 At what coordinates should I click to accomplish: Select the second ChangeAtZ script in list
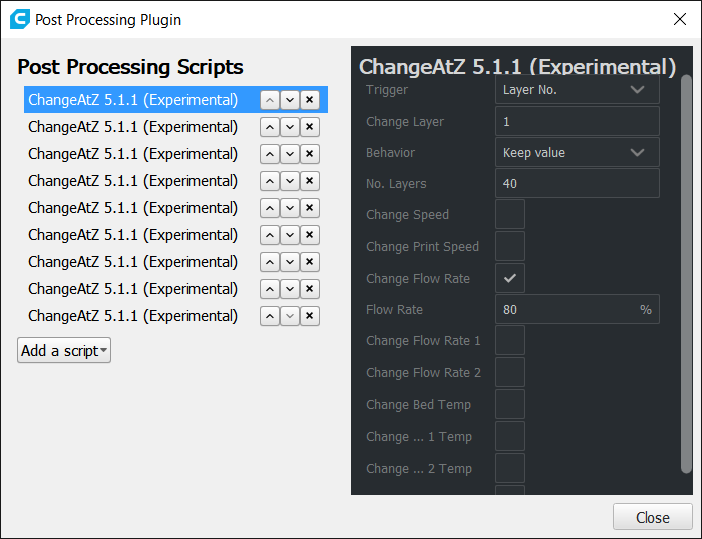pos(133,127)
